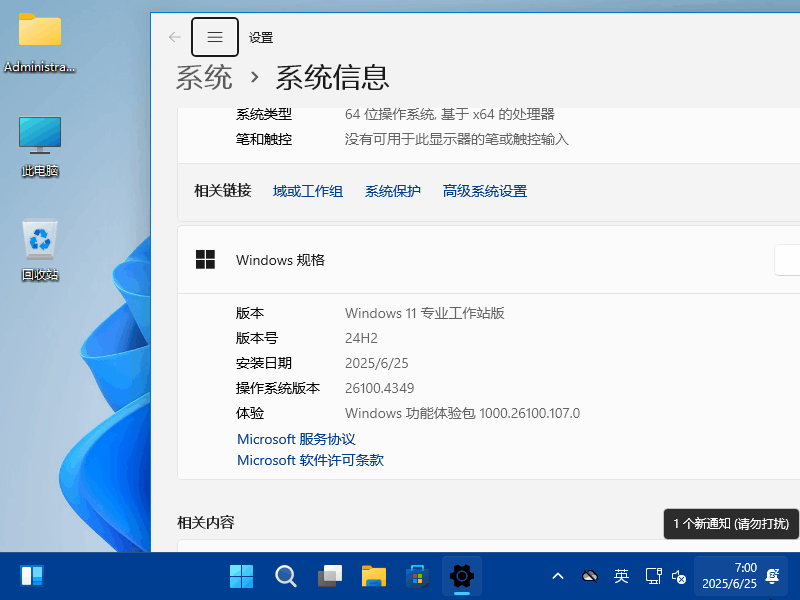Click the copy button in Windows 规格 header
800x600 pixels.
pyautogui.click(x=787, y=260)
